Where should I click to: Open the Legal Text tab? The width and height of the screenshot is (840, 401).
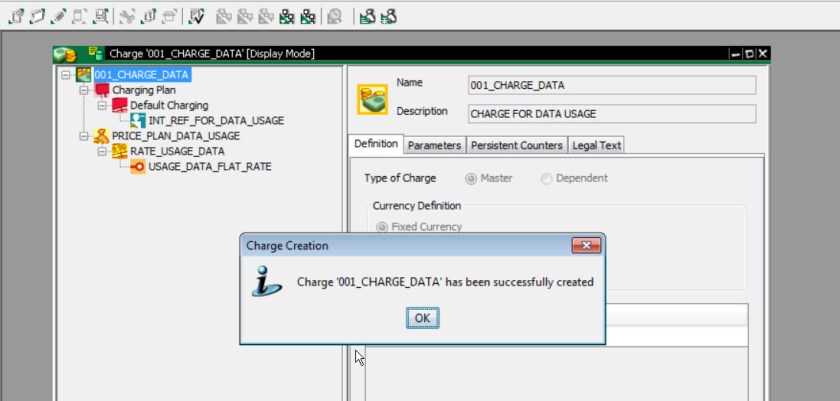(597, 145)
